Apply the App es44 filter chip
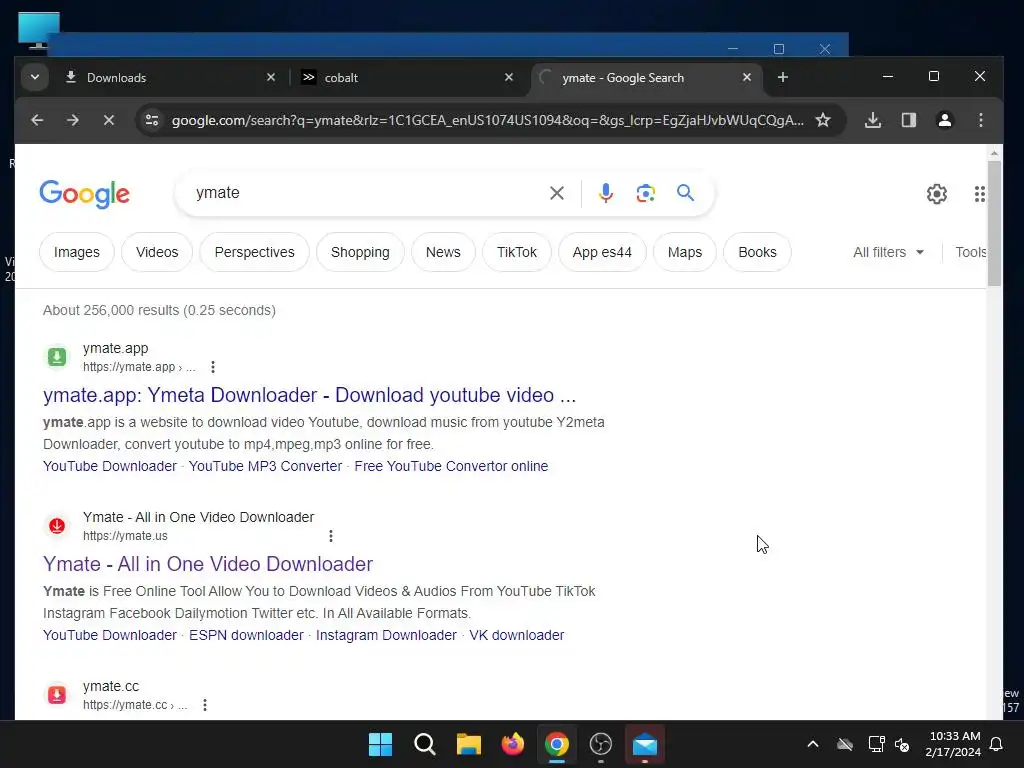 coord(602,252)
